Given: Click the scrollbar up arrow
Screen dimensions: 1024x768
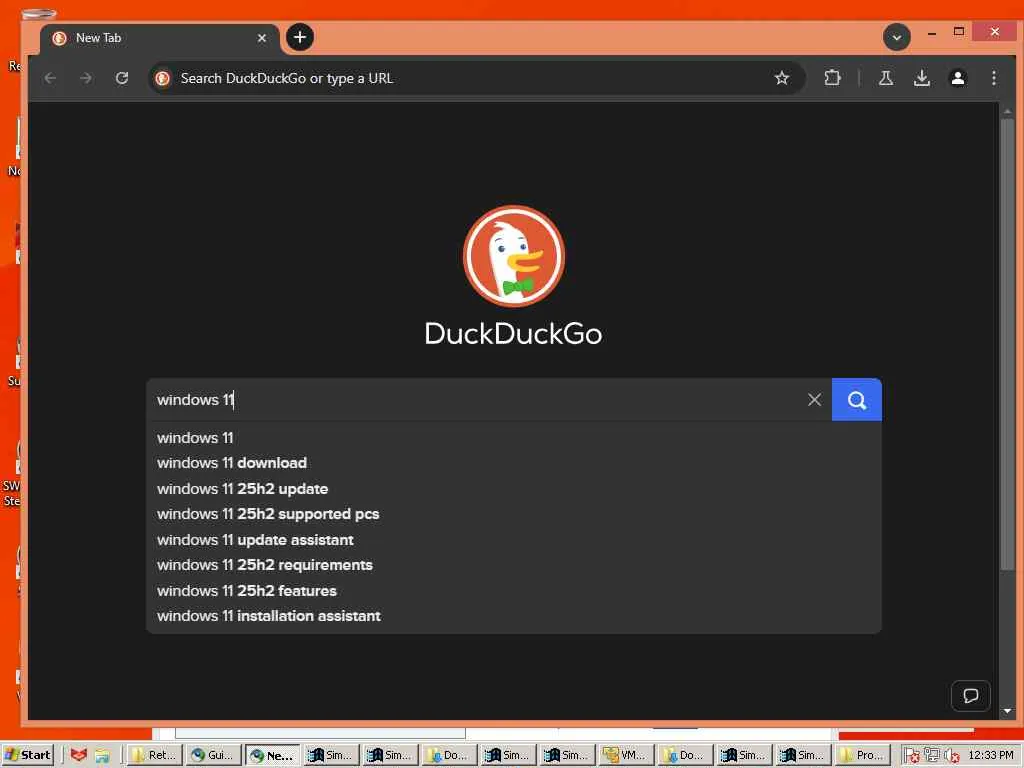Looking at the screenshot, I should pos(1007,112).
